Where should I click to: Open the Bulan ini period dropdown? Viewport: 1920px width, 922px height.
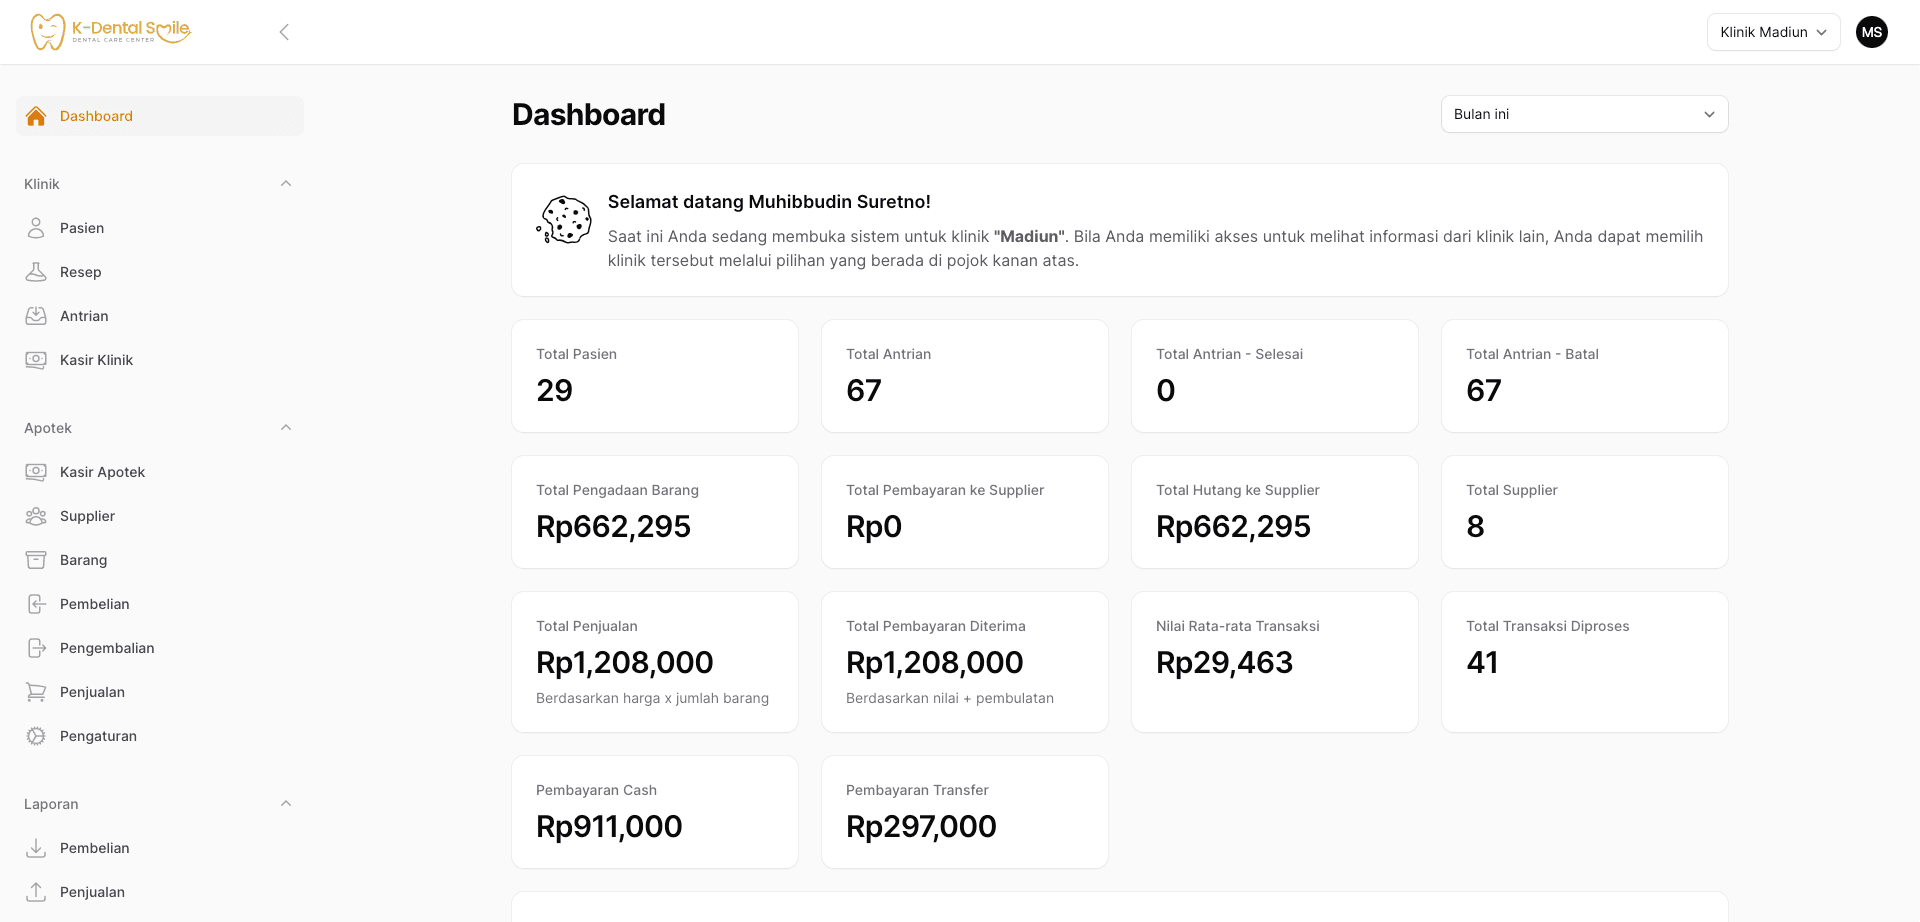(1584, 114)
